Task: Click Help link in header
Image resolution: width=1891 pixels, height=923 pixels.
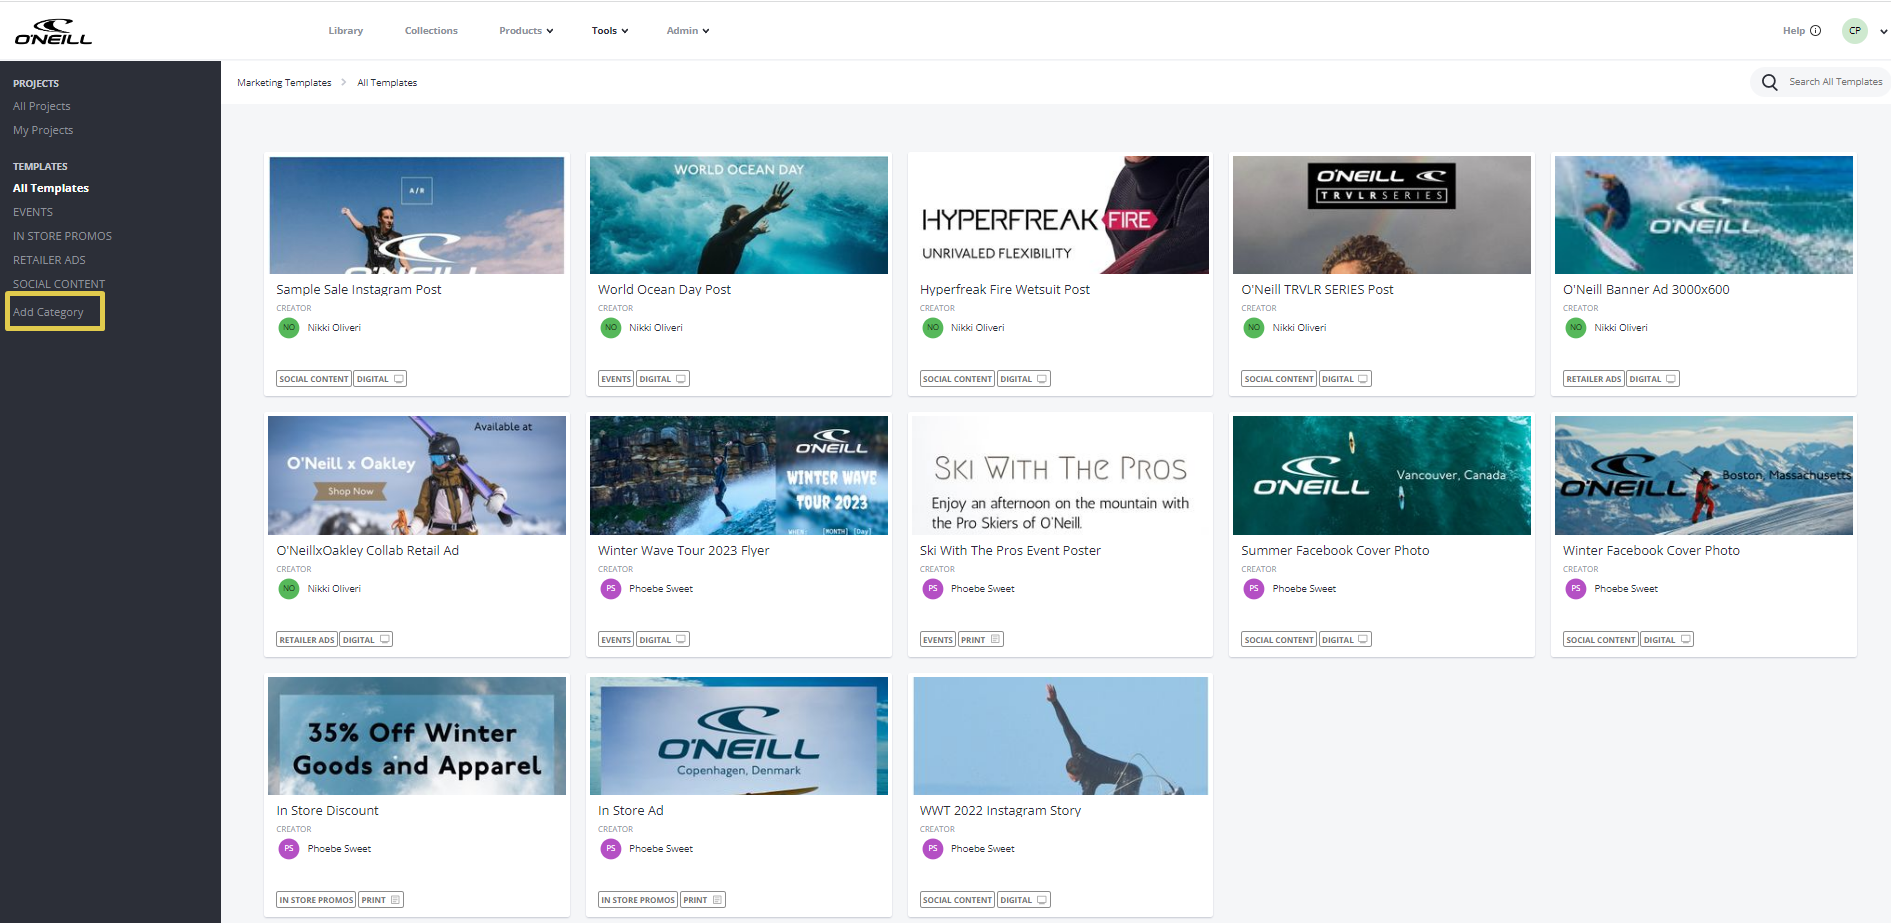Action: (1794, 31)
